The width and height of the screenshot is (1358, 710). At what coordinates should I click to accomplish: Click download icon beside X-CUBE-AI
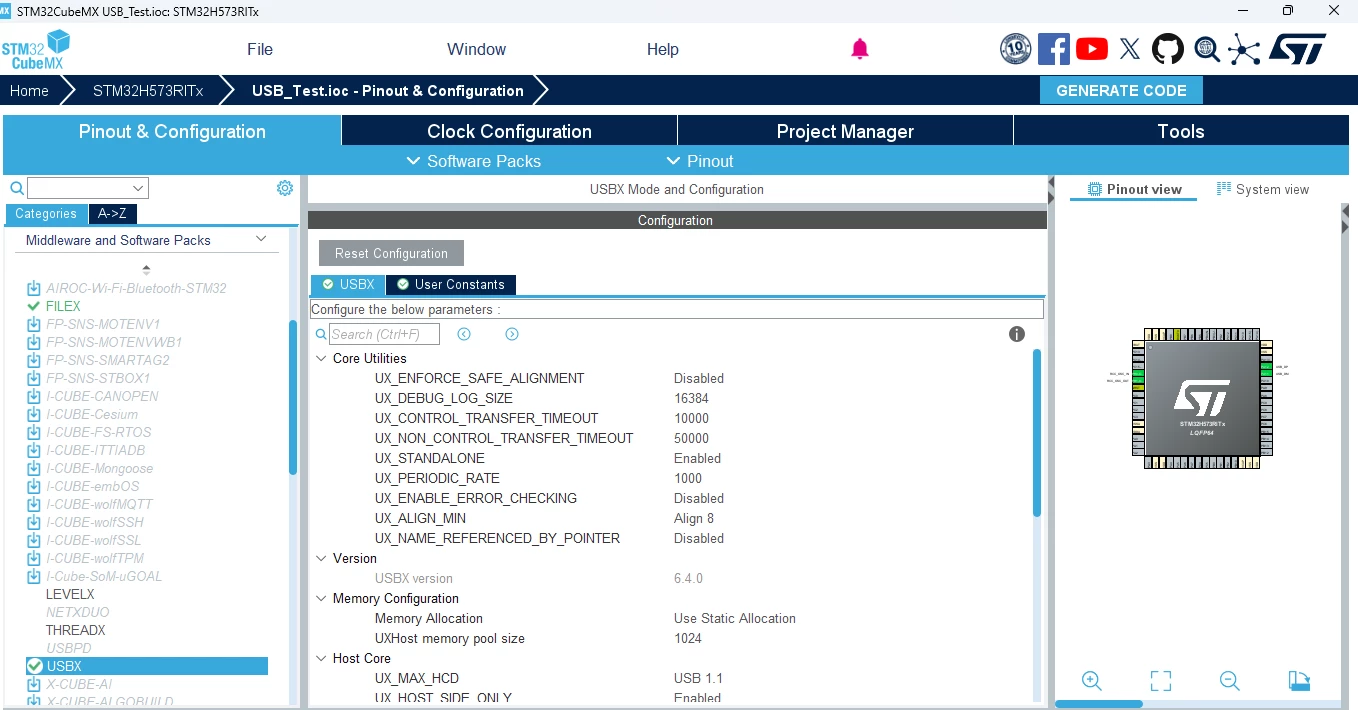pos(34,684)
